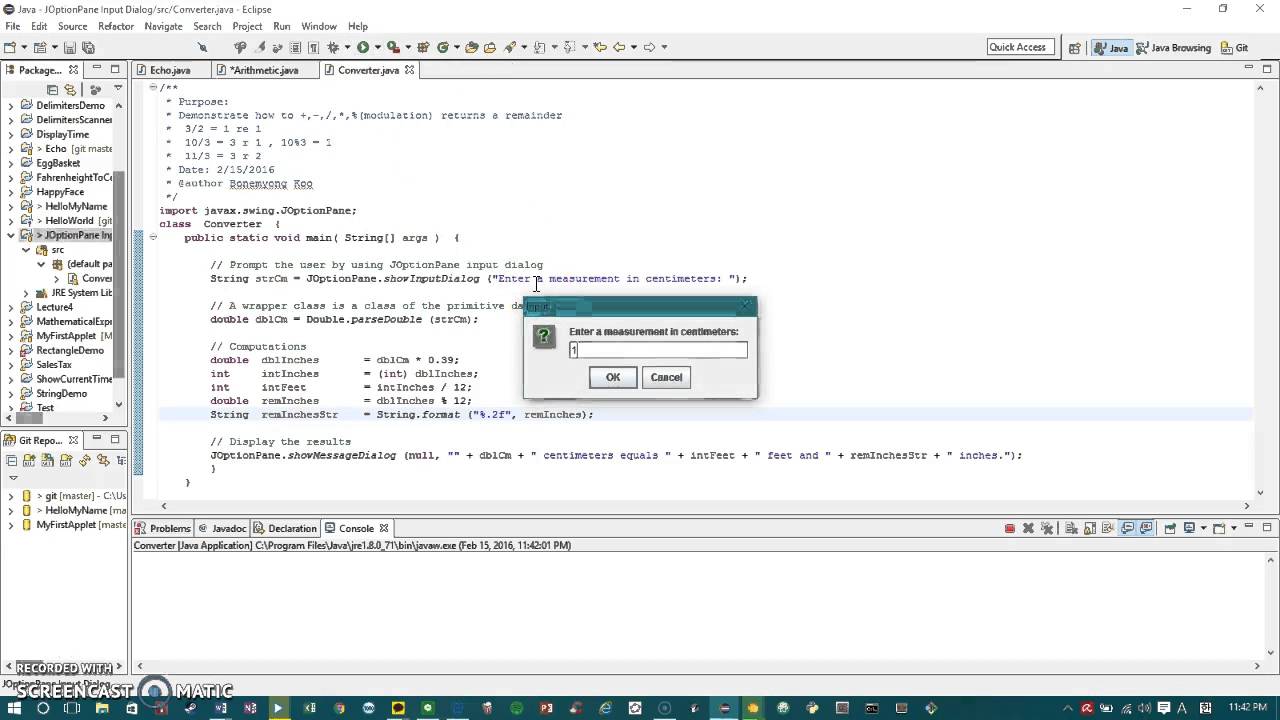Click the Run (green play) toolbar button
The image size is (1280, 720).
pos(362,47)
